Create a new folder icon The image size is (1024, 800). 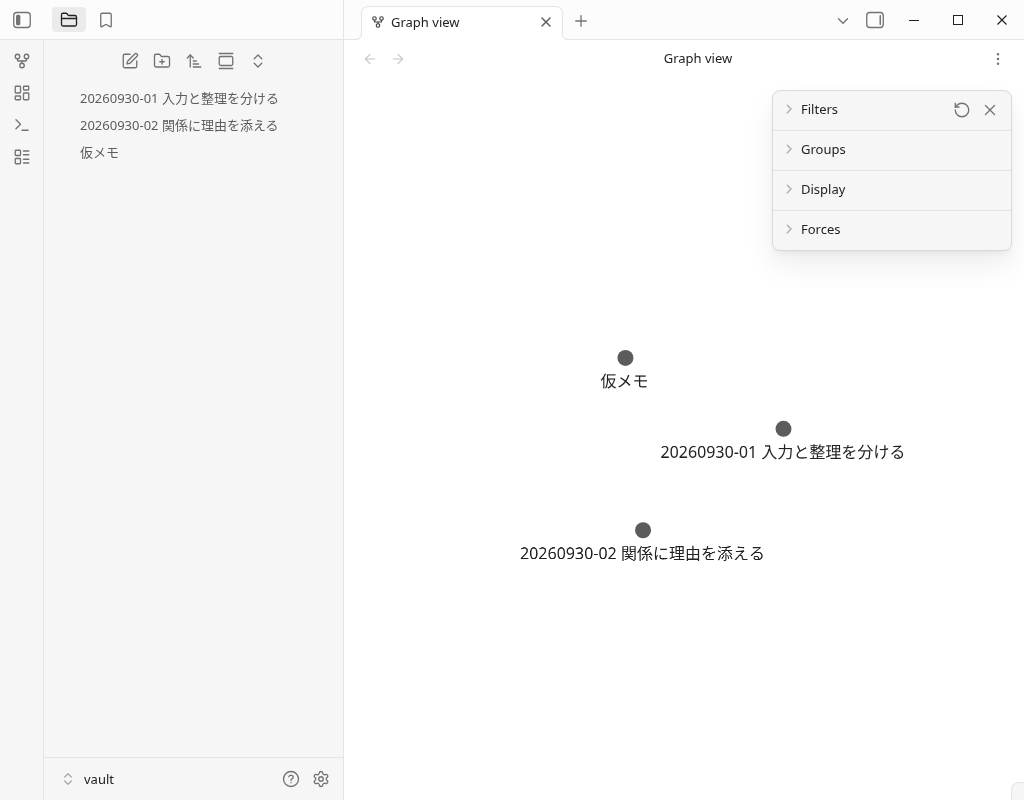pos(162,61)
